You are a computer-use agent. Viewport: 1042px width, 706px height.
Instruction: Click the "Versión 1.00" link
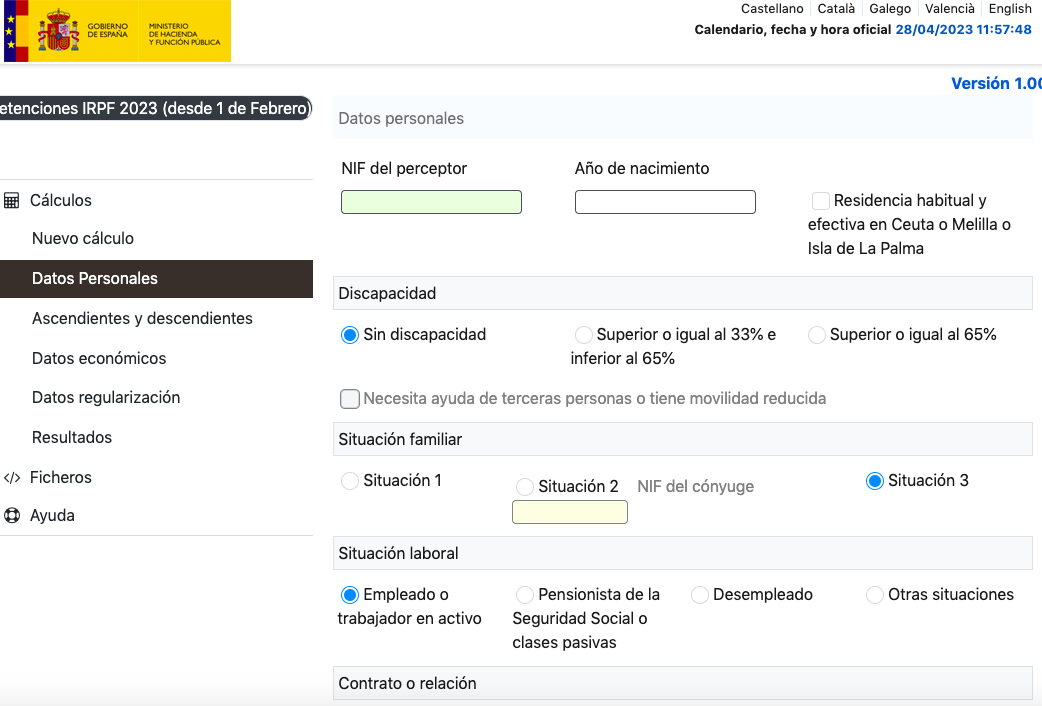pyautogui.click(x=996, y=83)
